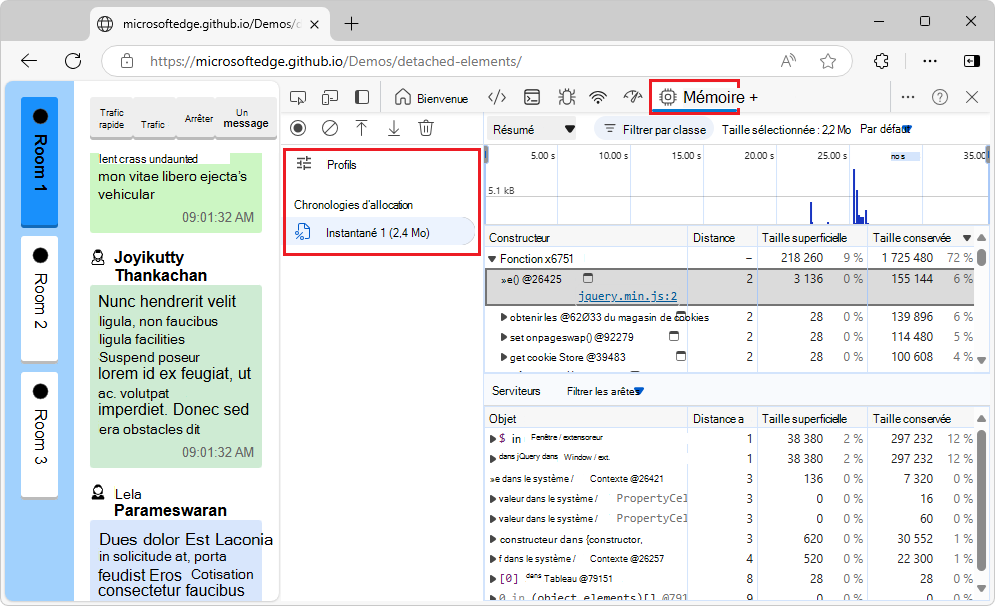Click the network wifi panel icon
The width and height of the screenshot is (995, 606).
coord(598,97)
